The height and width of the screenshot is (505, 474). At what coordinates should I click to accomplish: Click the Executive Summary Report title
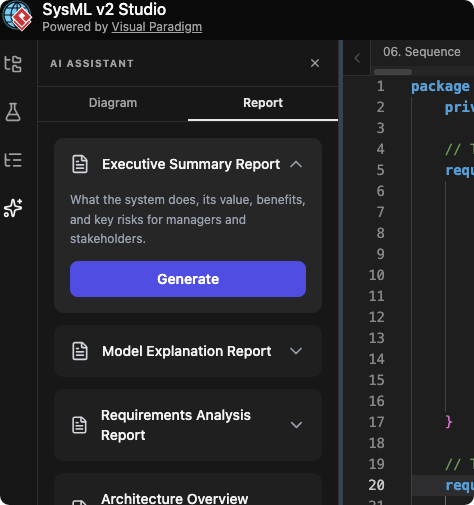point(191,164)
